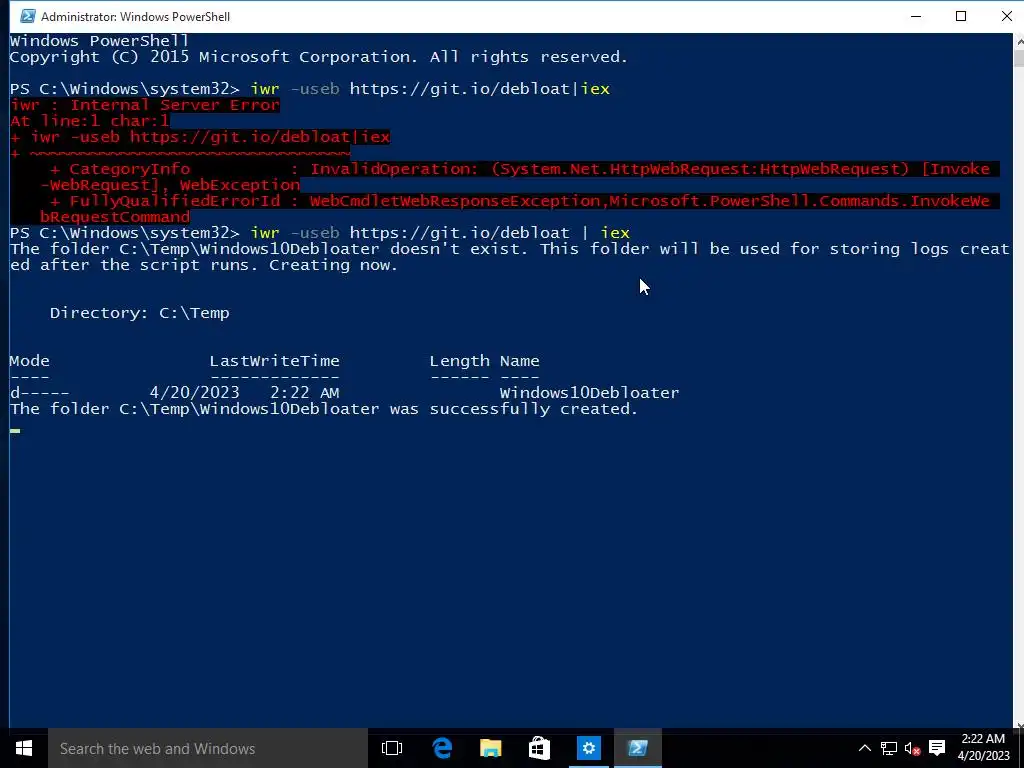This screenshot has height=768, width=1024.
Task: Close the Administrator PowerShell window
Action: (1006, 16)
